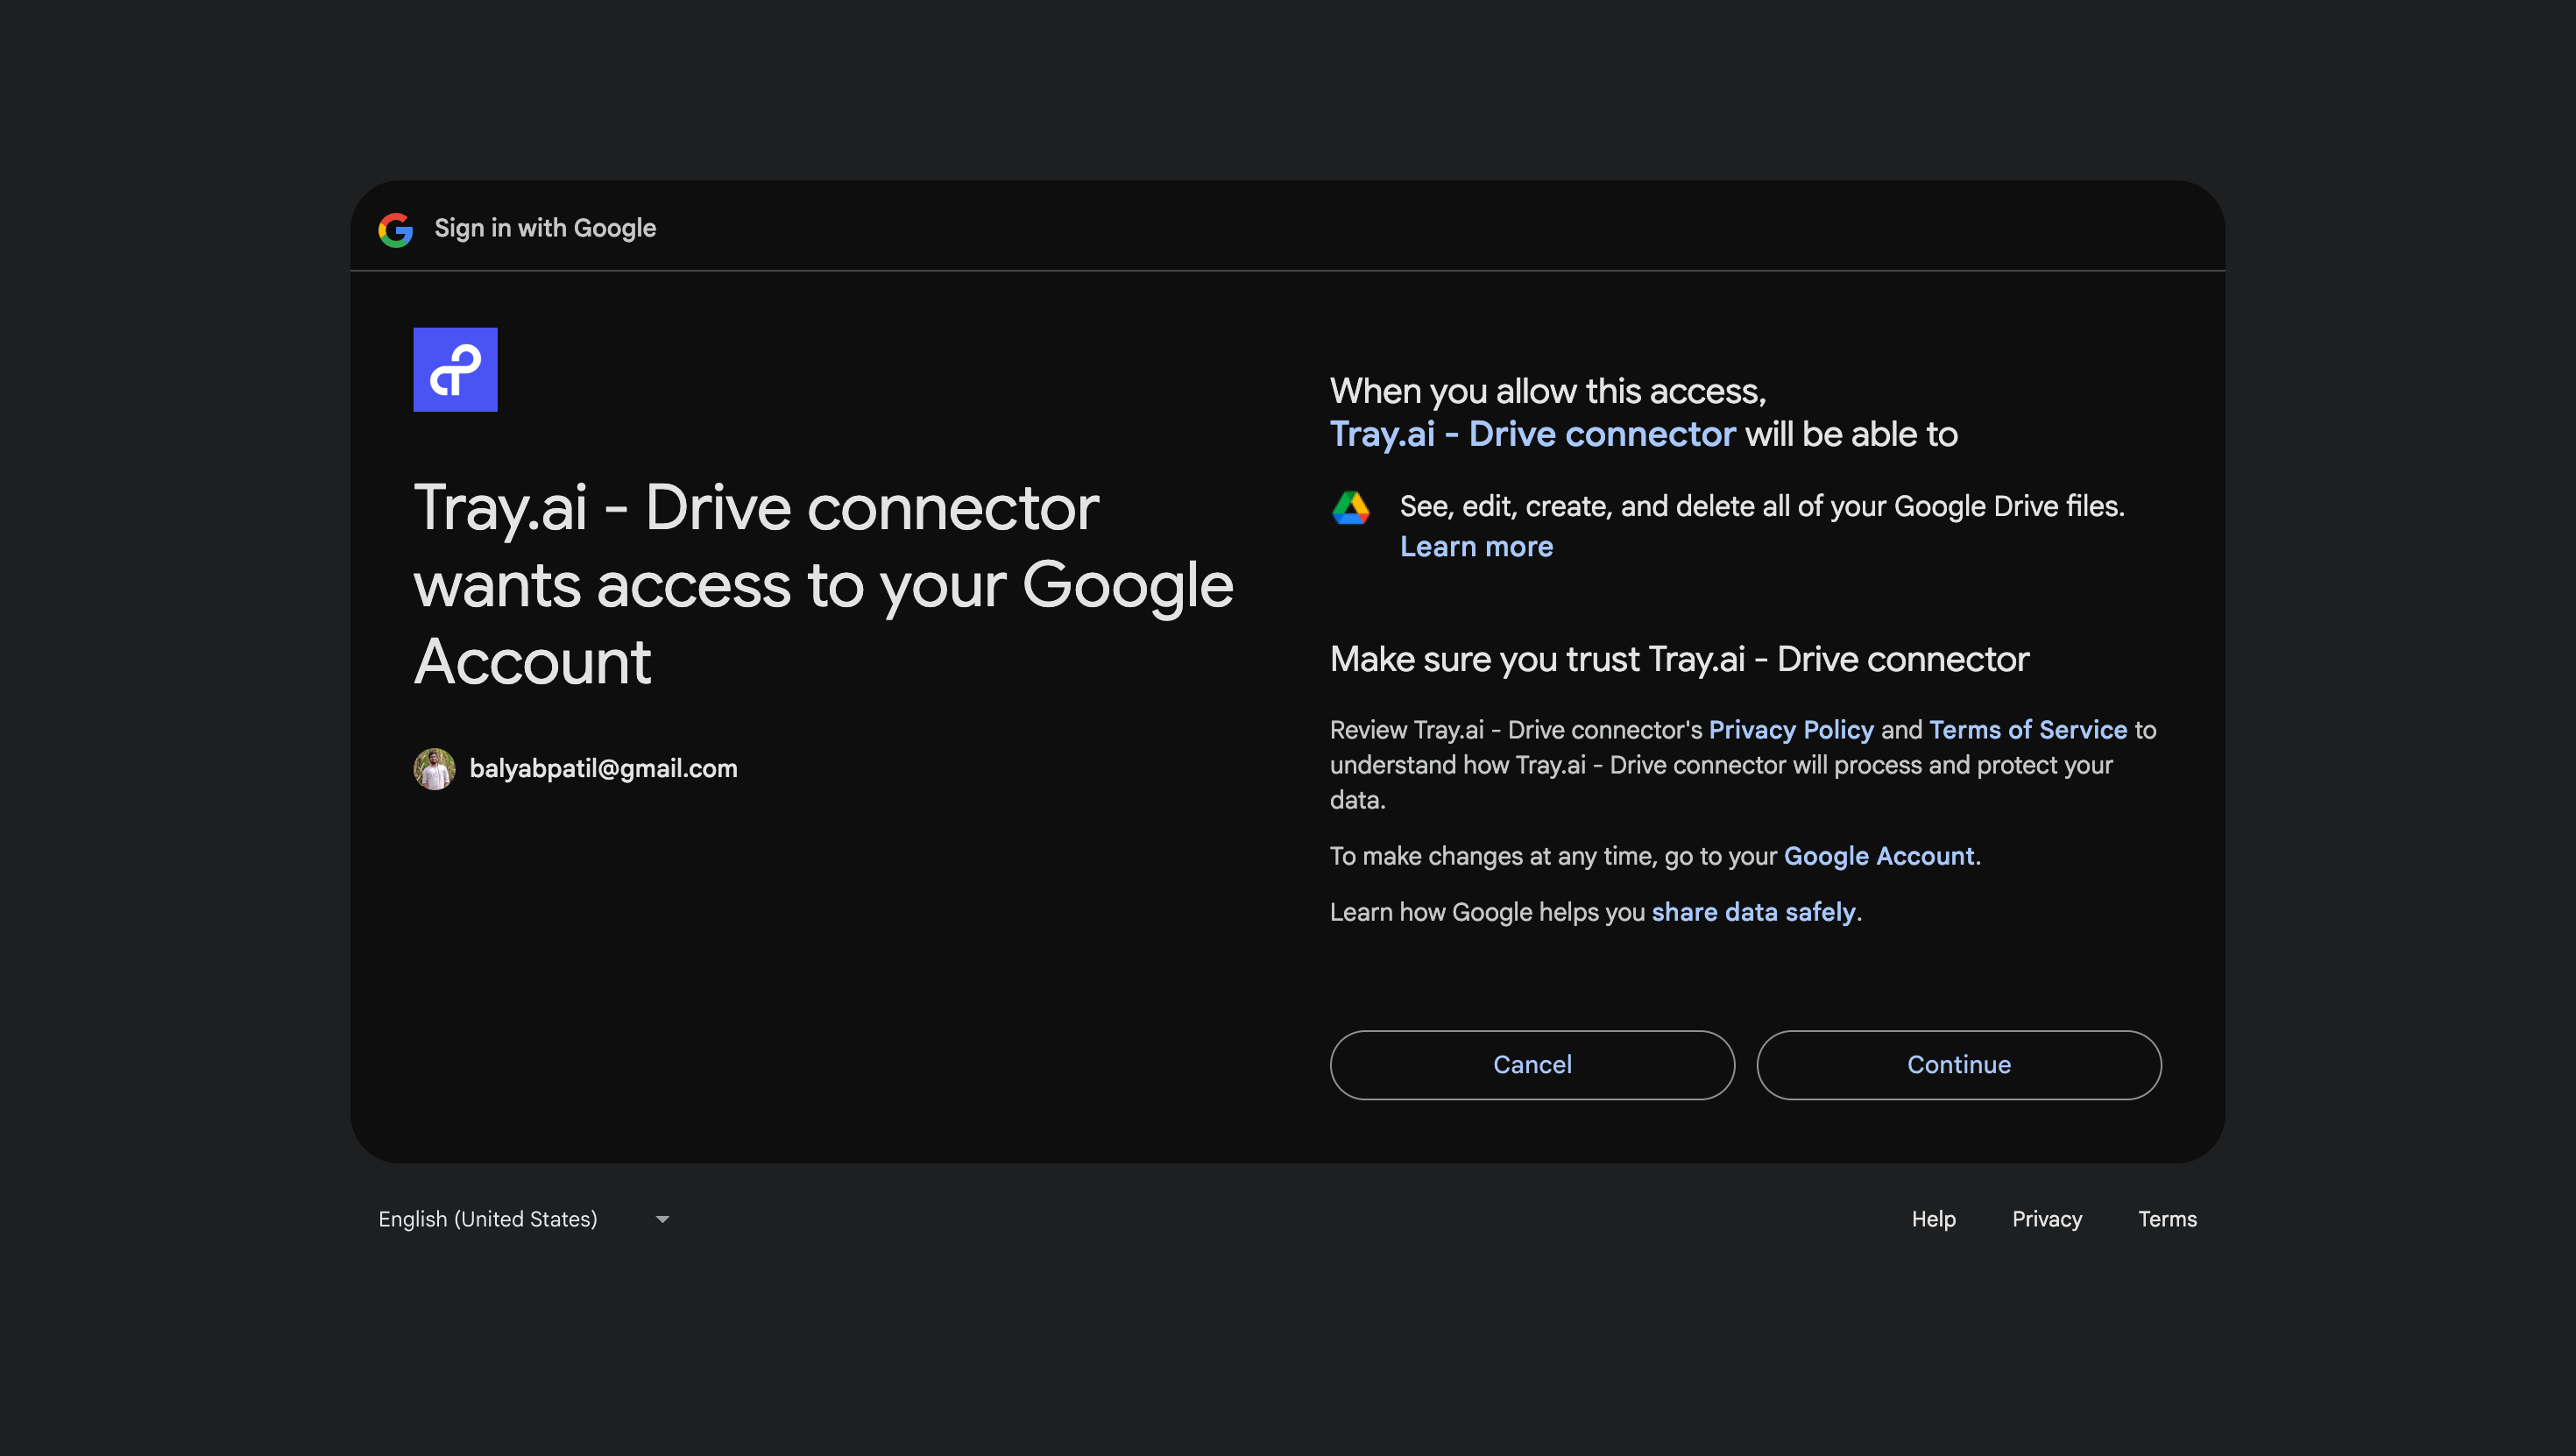
Task: Click the balyabpatil@gmail.com account email
Action: (603, 768)
